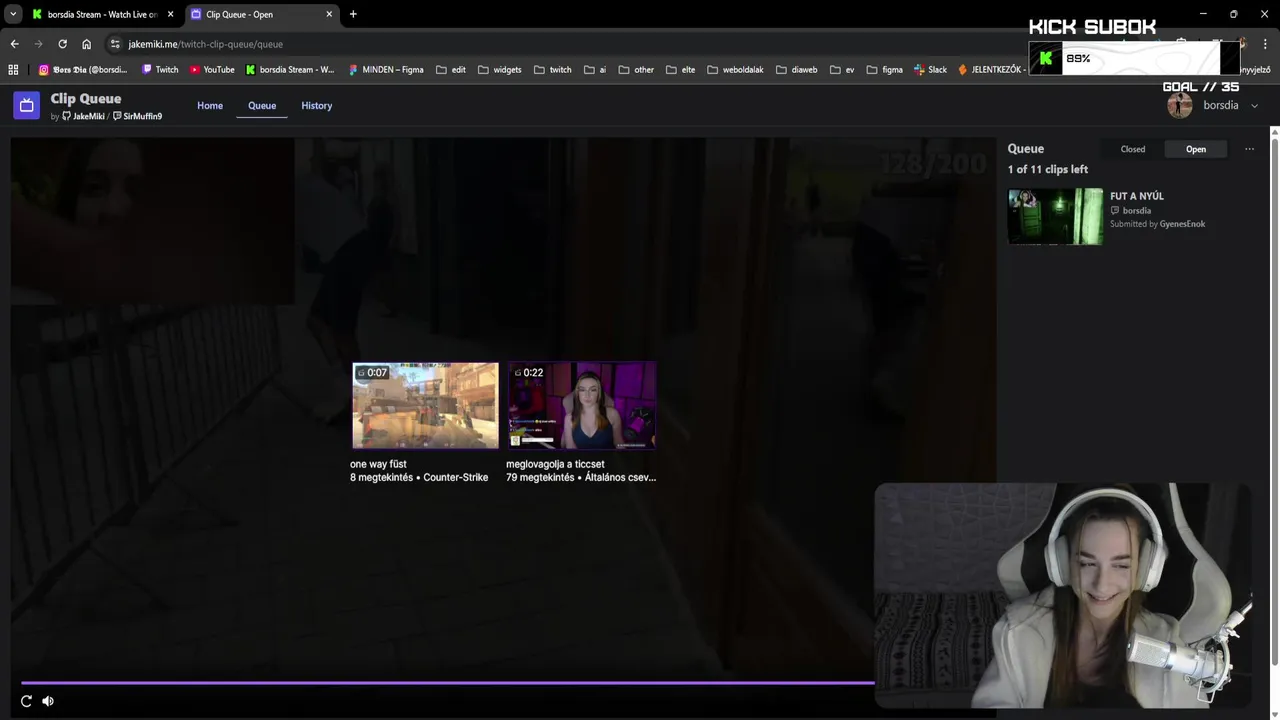Viewport: 1280px width, 720px height.
Task: Click the Queue panel heading
Action: (x=1026, y=149)
